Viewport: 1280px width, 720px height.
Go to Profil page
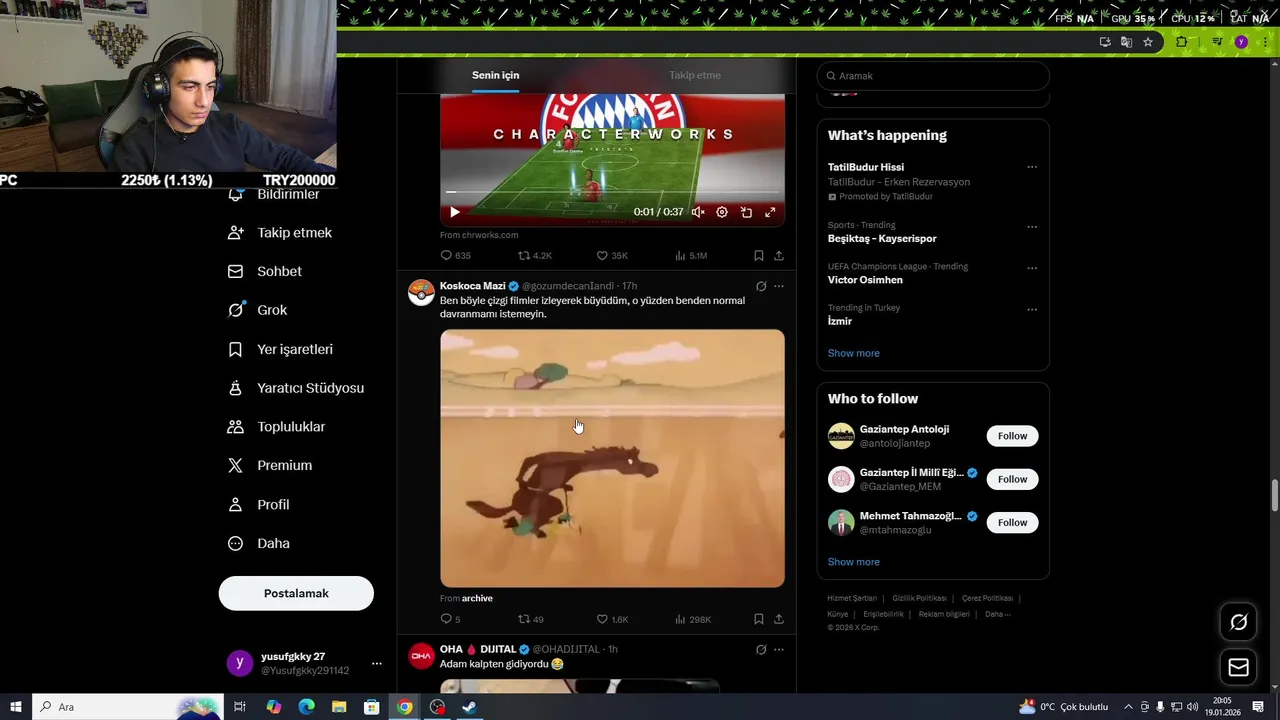259,505
